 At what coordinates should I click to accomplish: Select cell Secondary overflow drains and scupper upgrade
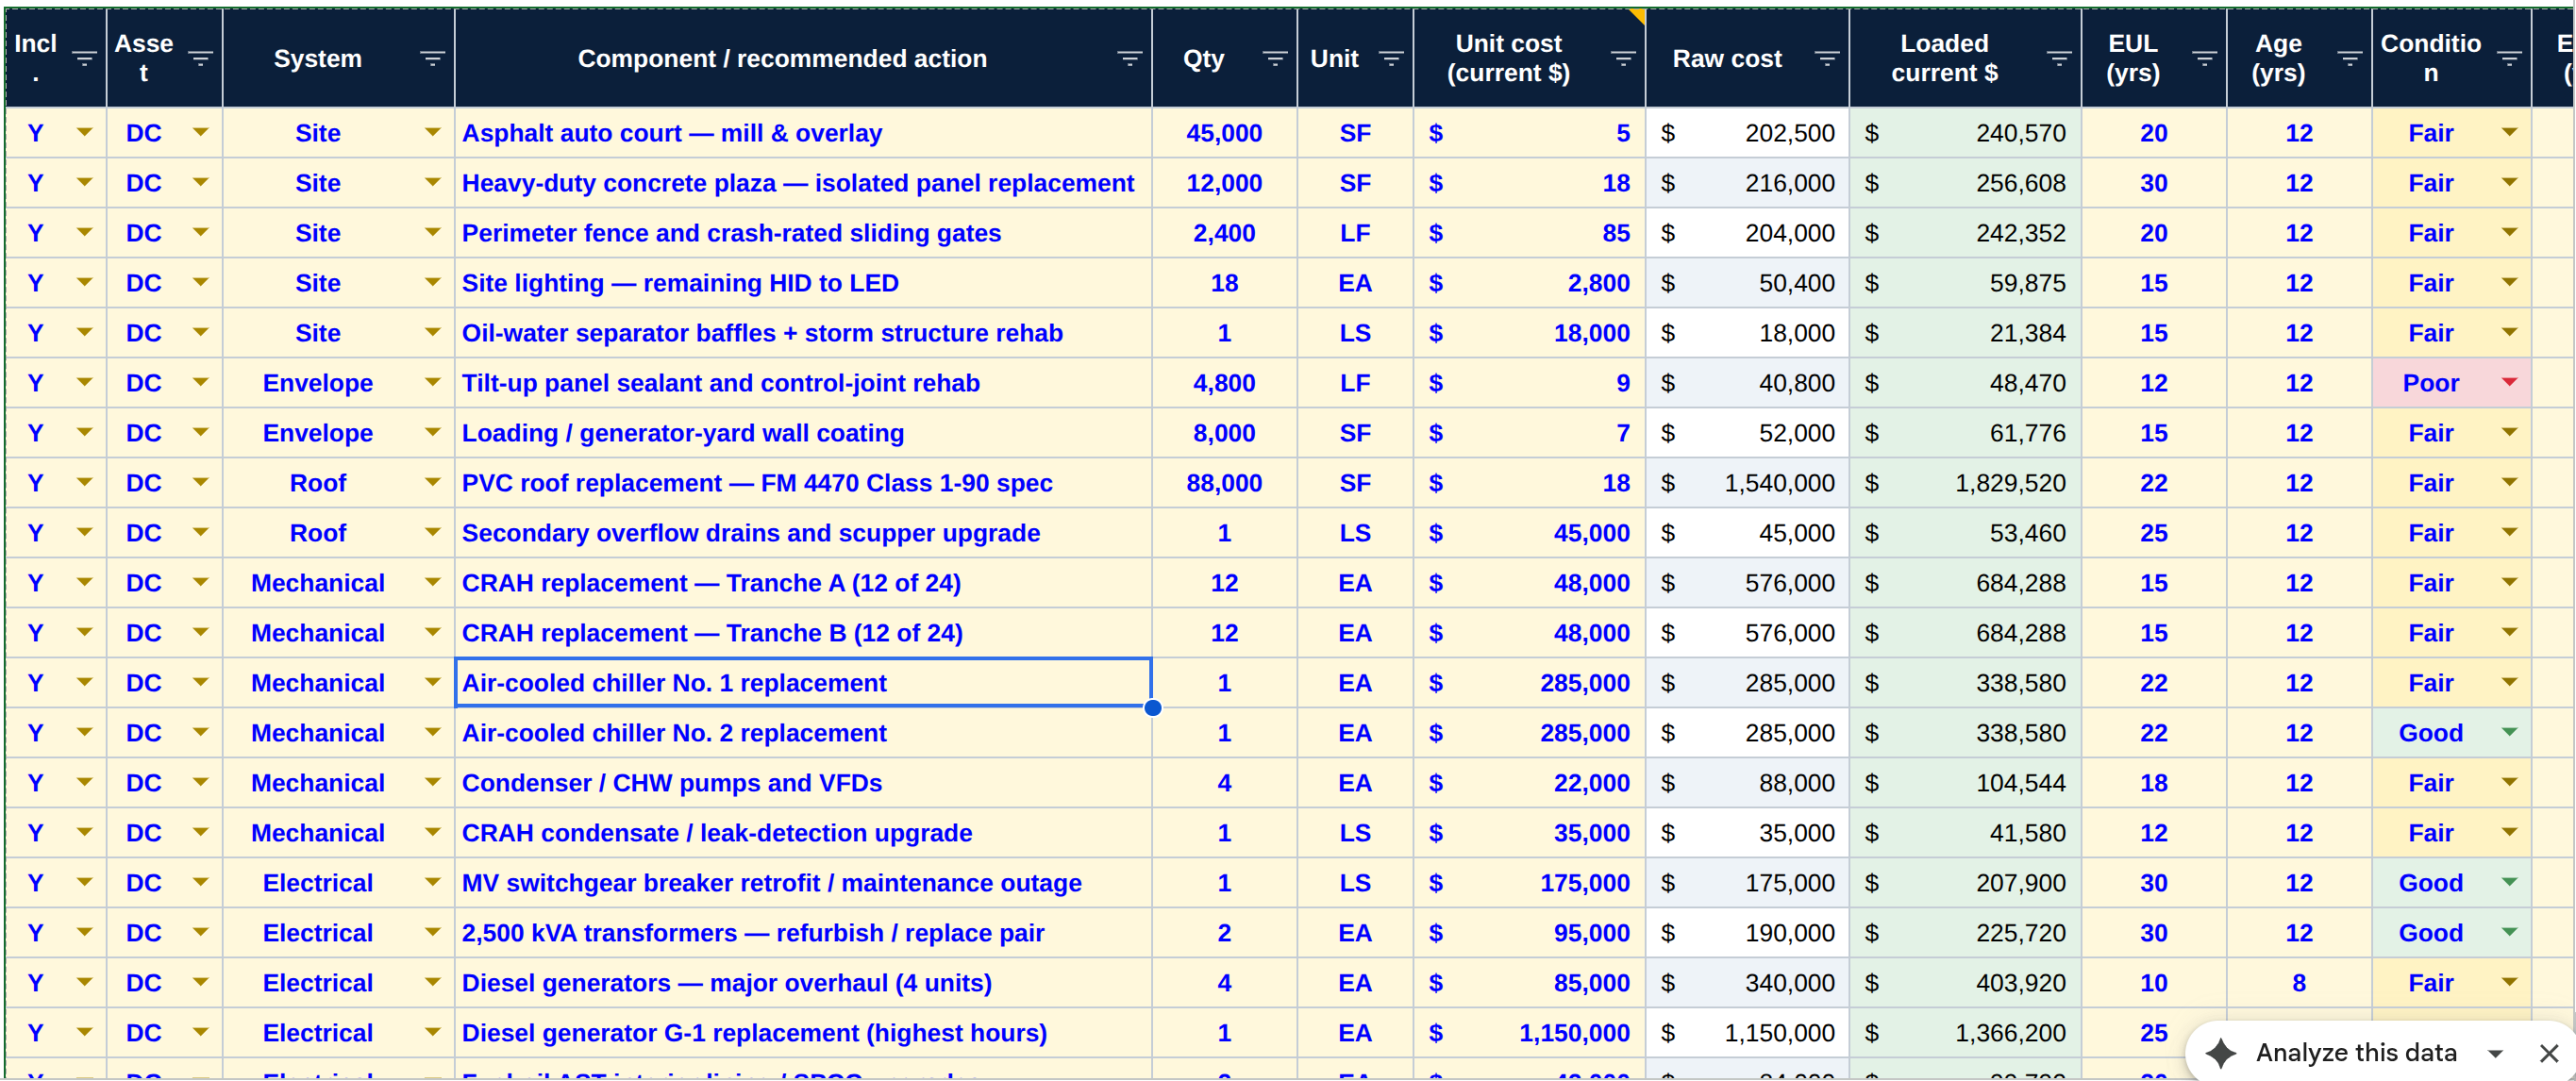803,532
